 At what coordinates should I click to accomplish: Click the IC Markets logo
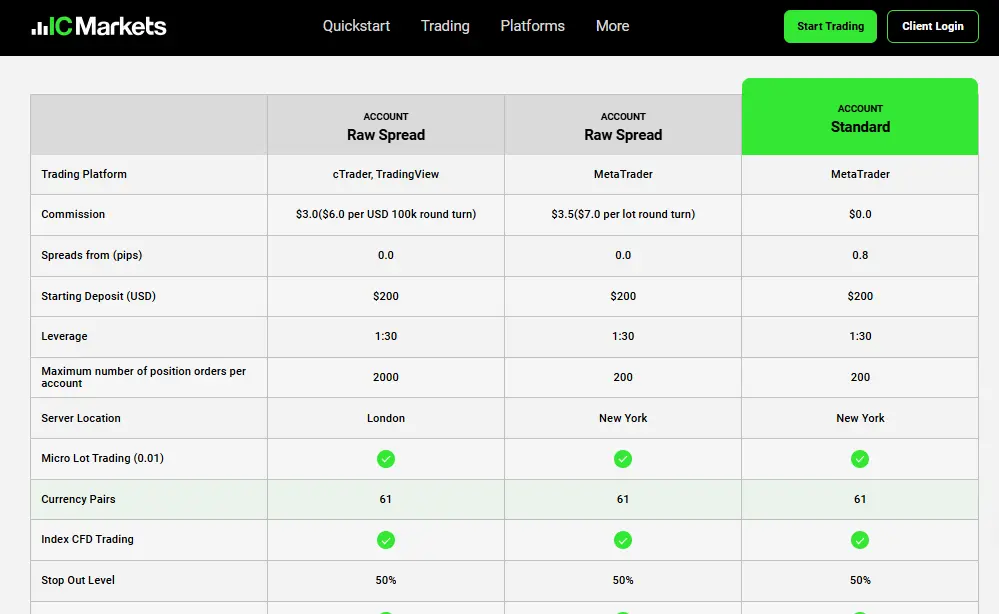point(99,26)
